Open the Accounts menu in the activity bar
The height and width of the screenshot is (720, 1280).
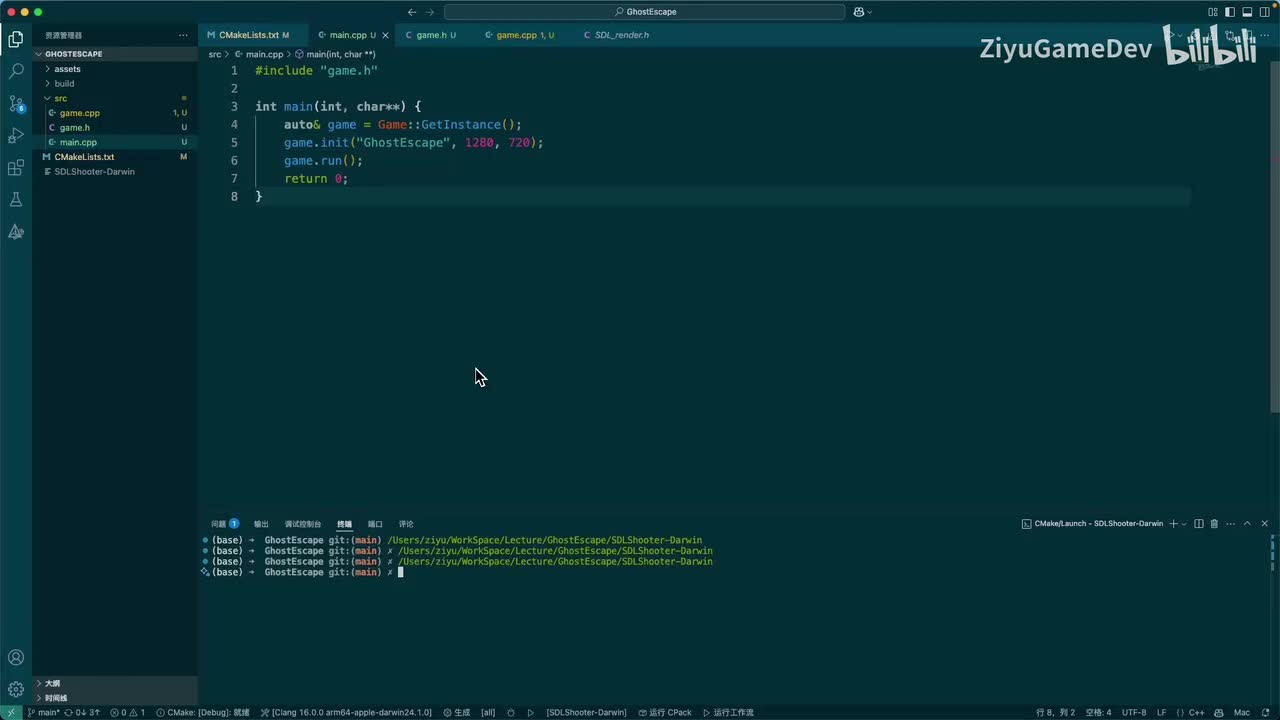click(16, 658)
